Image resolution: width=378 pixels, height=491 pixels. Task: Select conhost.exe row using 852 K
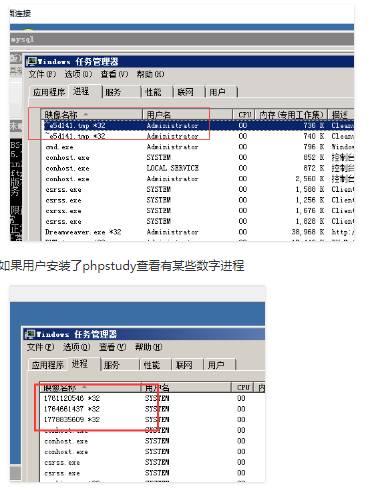199,157
